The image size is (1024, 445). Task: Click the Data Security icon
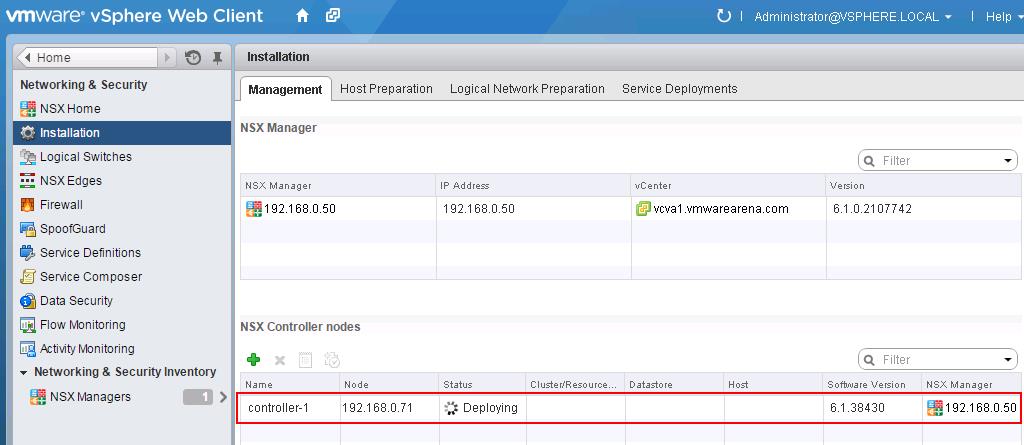pos(27,301)
